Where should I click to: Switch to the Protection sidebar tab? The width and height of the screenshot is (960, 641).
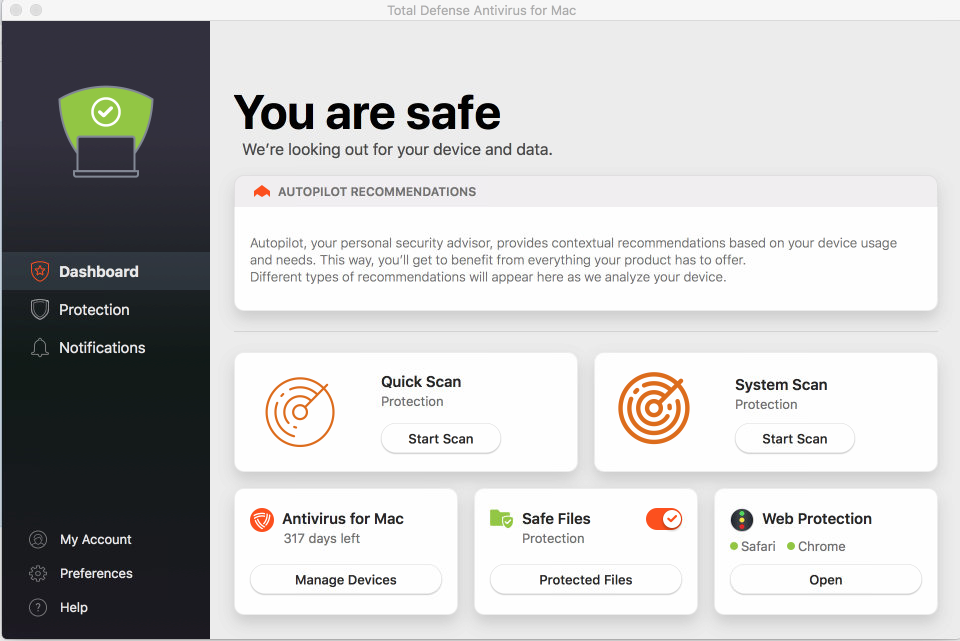94,310
